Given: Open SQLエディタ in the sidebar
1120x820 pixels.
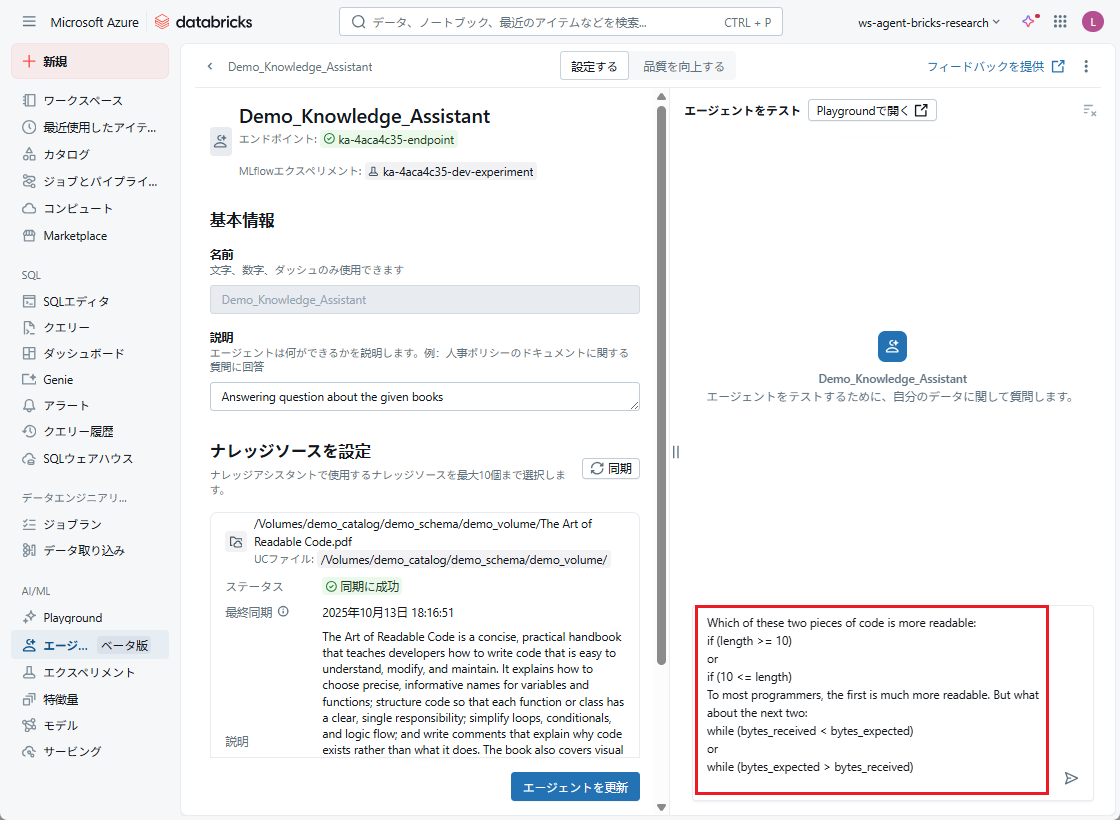Looking at the screenshot, I should [90, 301].
